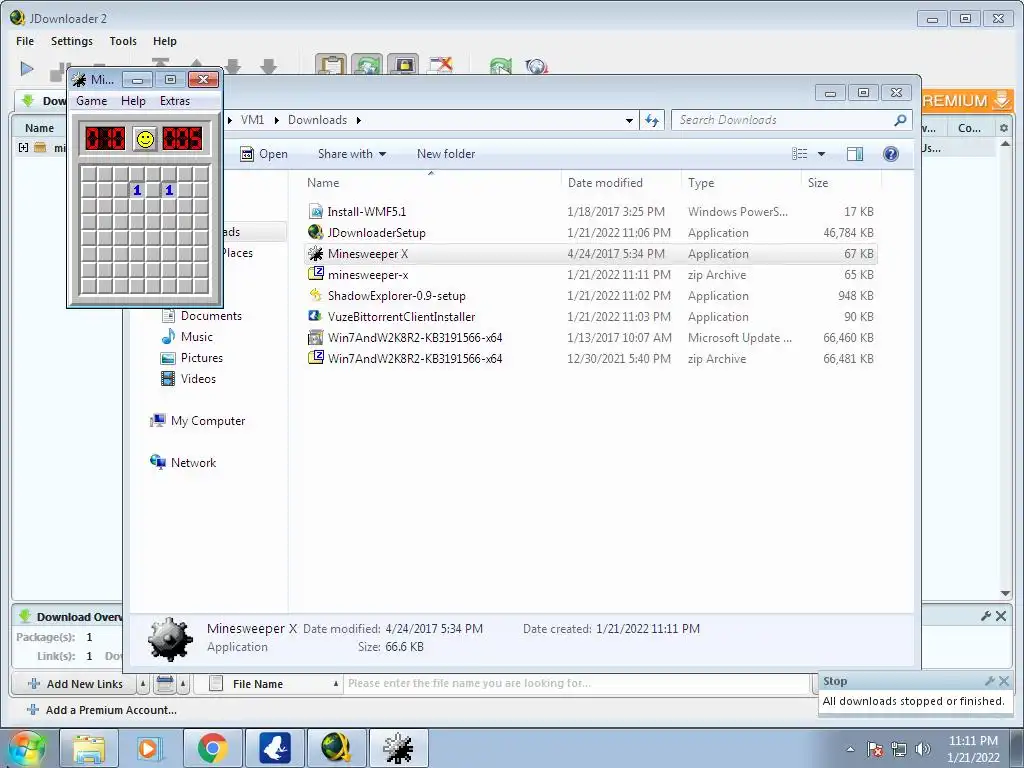Click the Search Downloads field
1024x768 pixels.
point(782,120)
